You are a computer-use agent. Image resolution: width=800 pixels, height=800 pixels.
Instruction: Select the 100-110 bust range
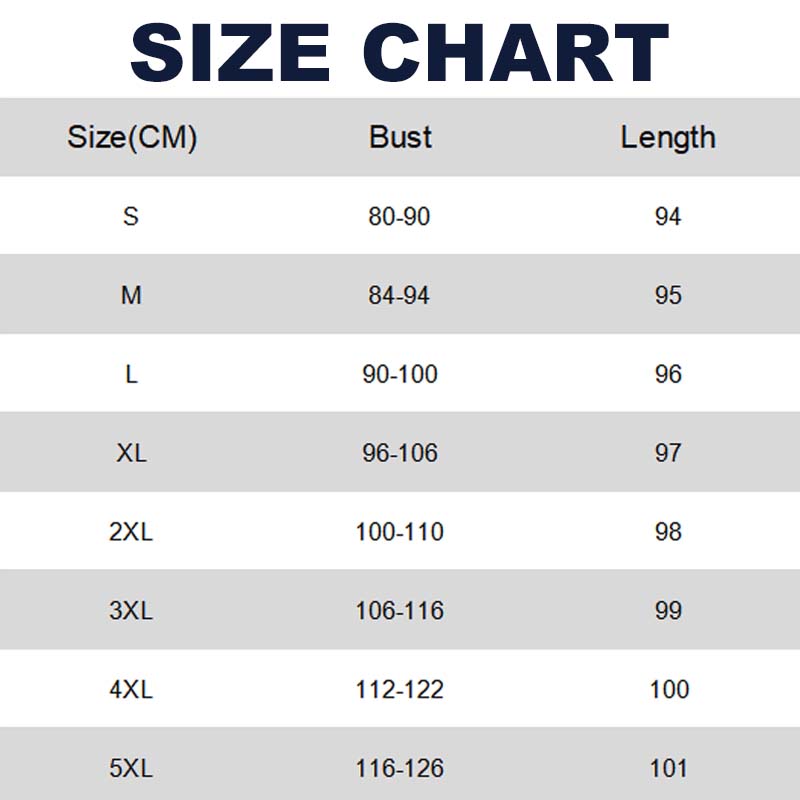(399, 532)
